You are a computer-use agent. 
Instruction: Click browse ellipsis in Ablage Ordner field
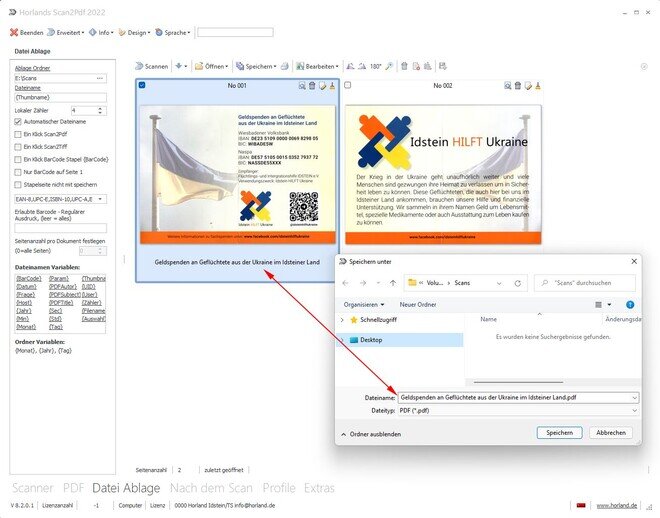[100, 78]
